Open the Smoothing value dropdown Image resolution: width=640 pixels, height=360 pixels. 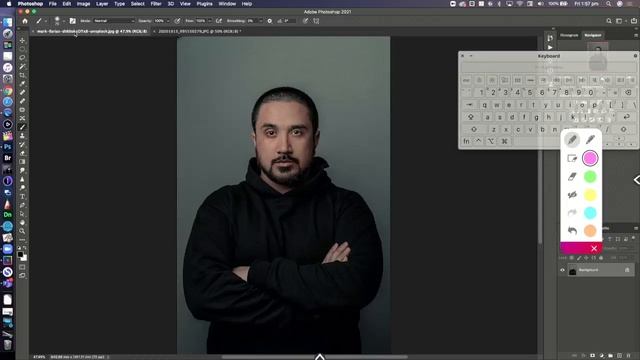pyautogui.click(x=261, y=21)
